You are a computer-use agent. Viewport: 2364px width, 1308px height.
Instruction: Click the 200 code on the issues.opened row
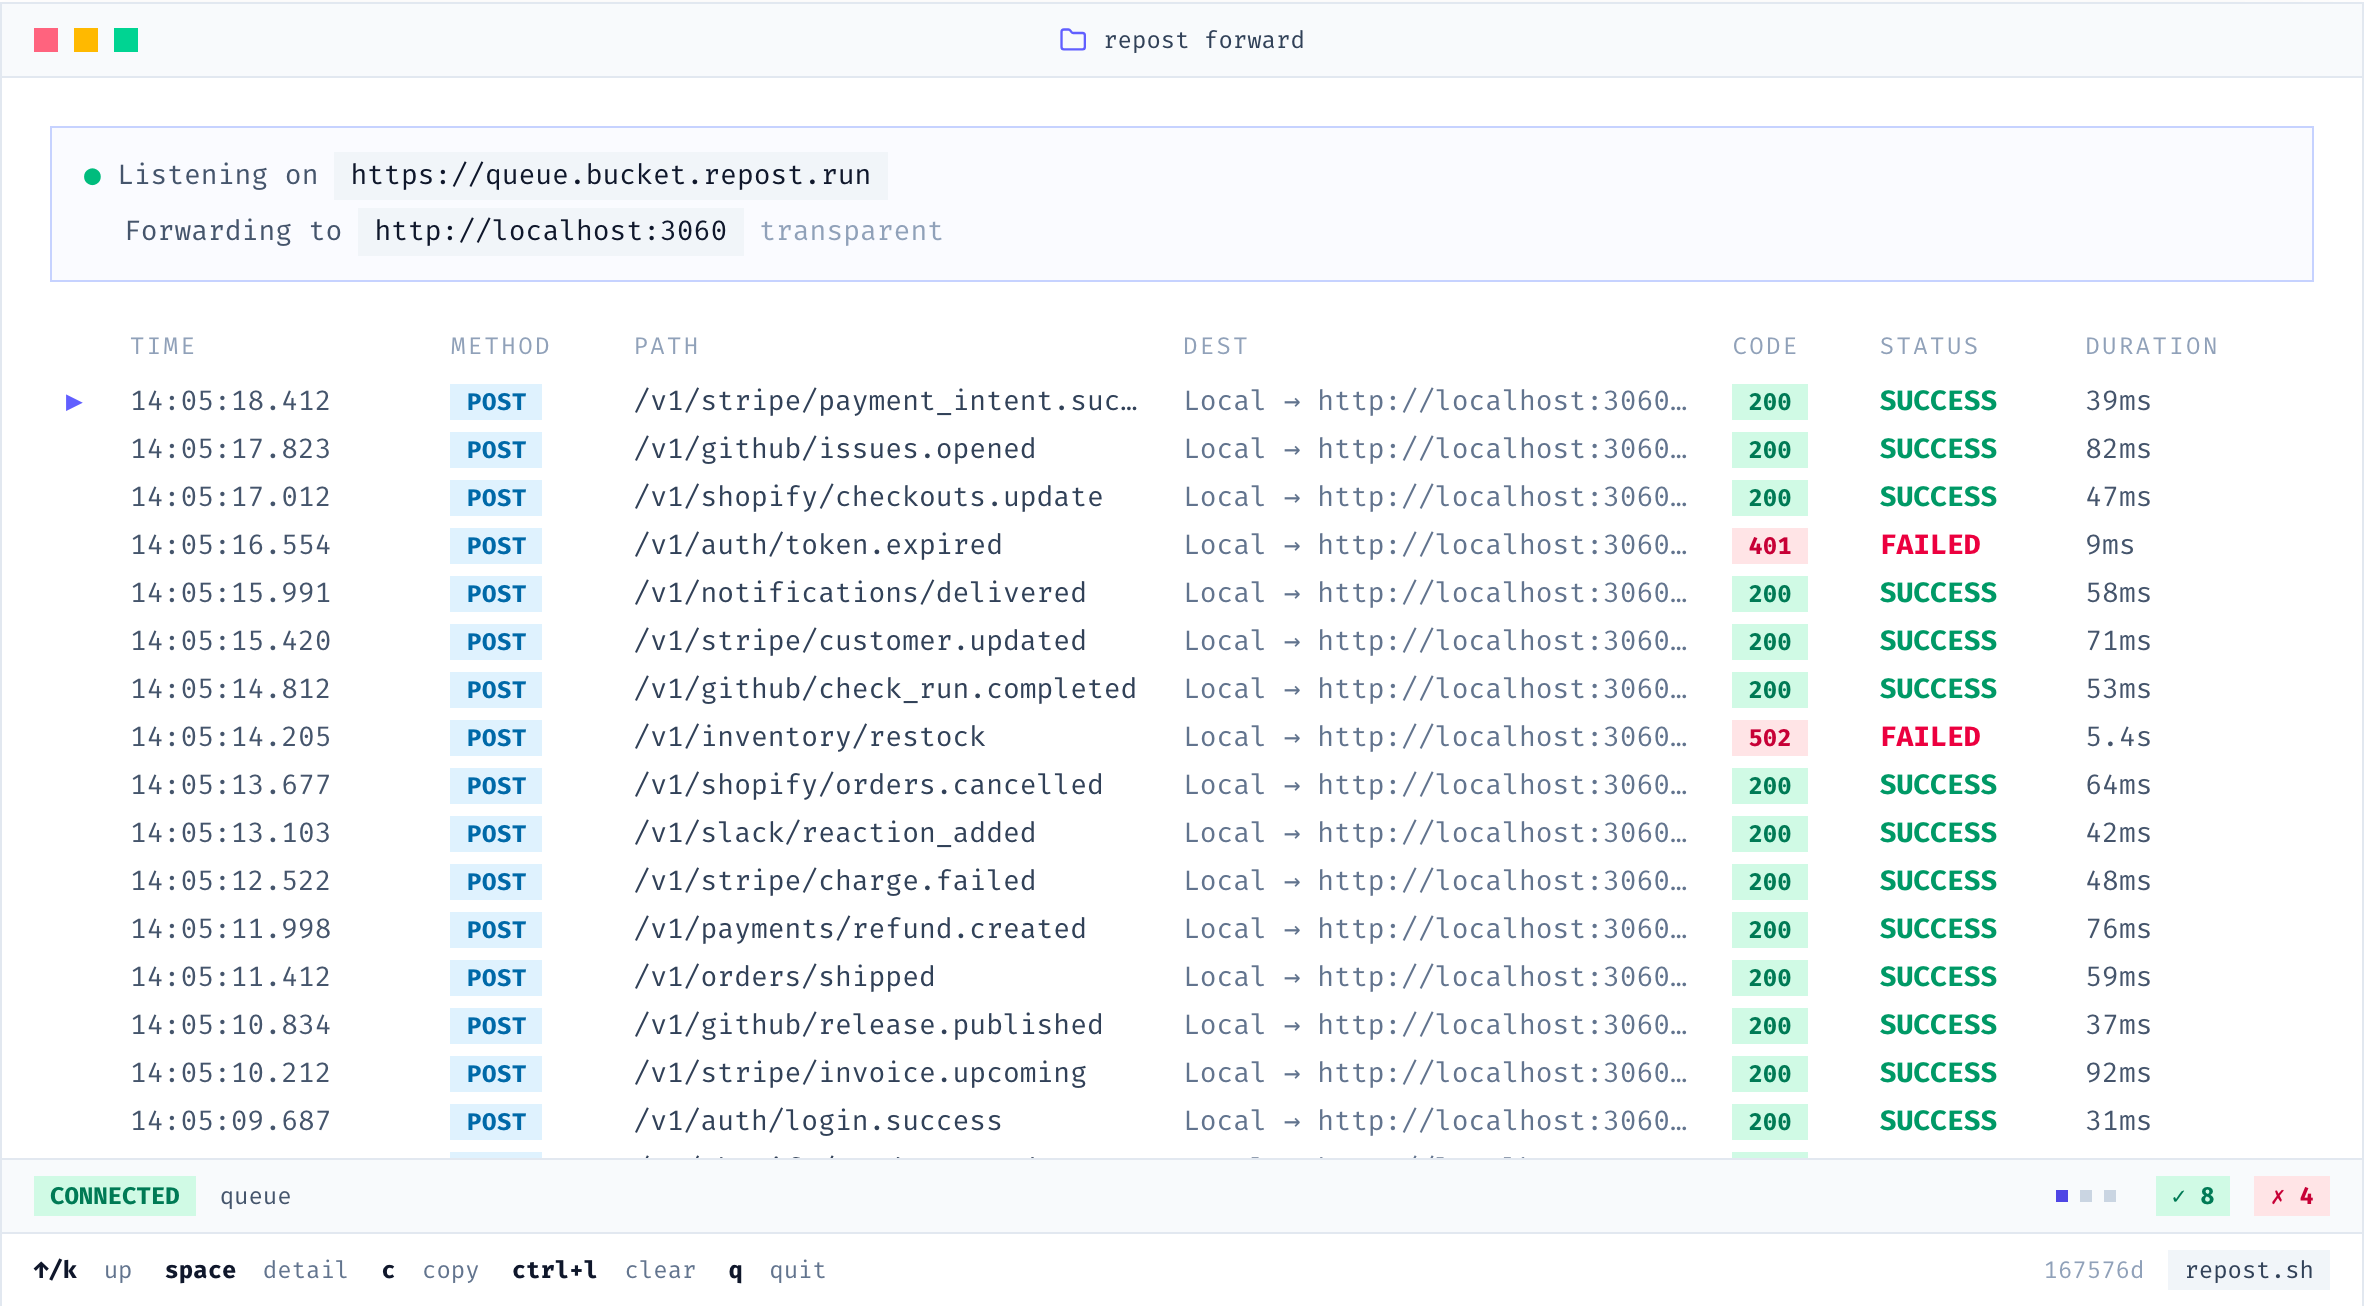pos(1769,450)
